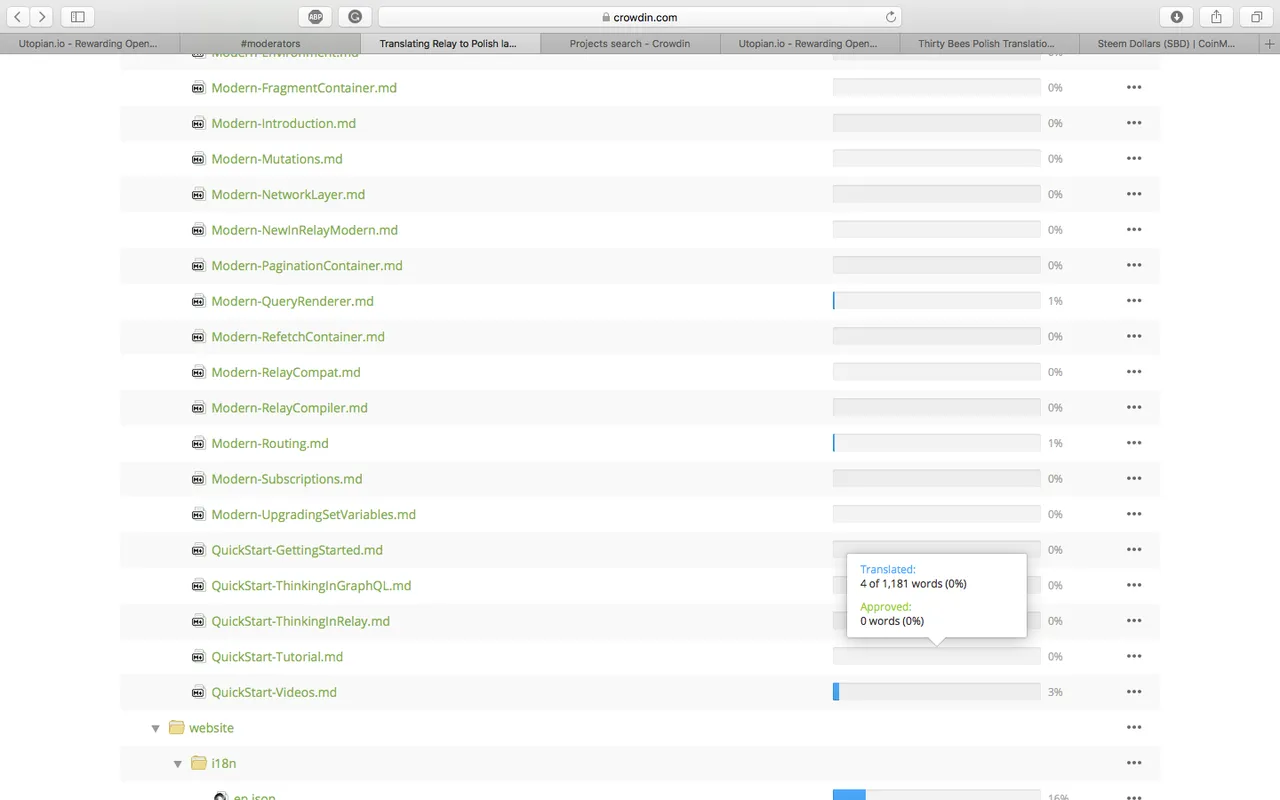Image resolution: width=1280 pixels, height=800 pixels.
Task: Open the Safari downloads button
Action: coord(1176,17)
